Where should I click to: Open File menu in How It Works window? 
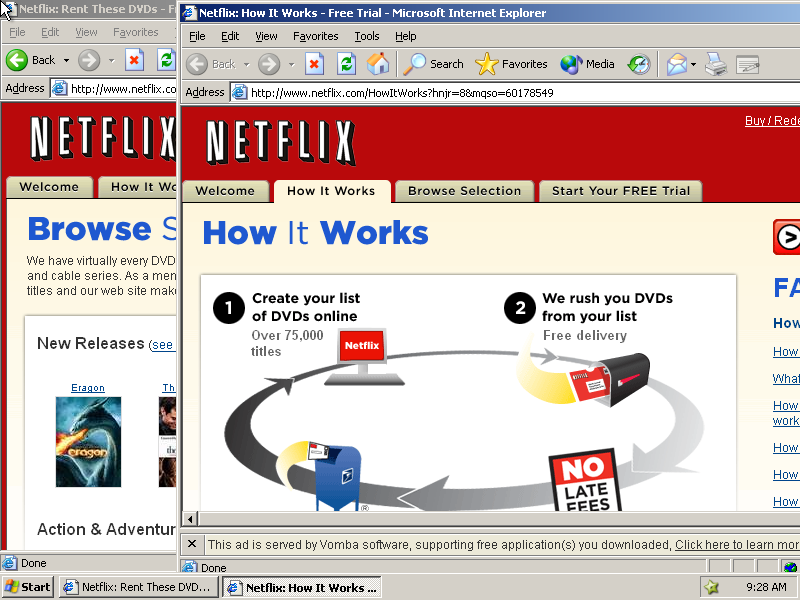tap(197, 36)
